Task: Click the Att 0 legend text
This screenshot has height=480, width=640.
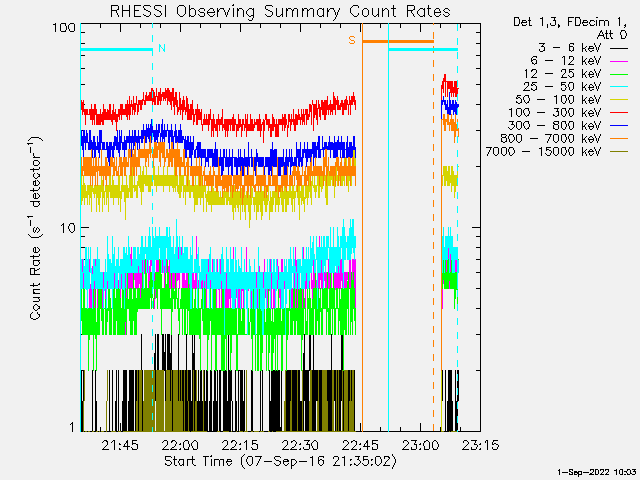Action: 611,35
